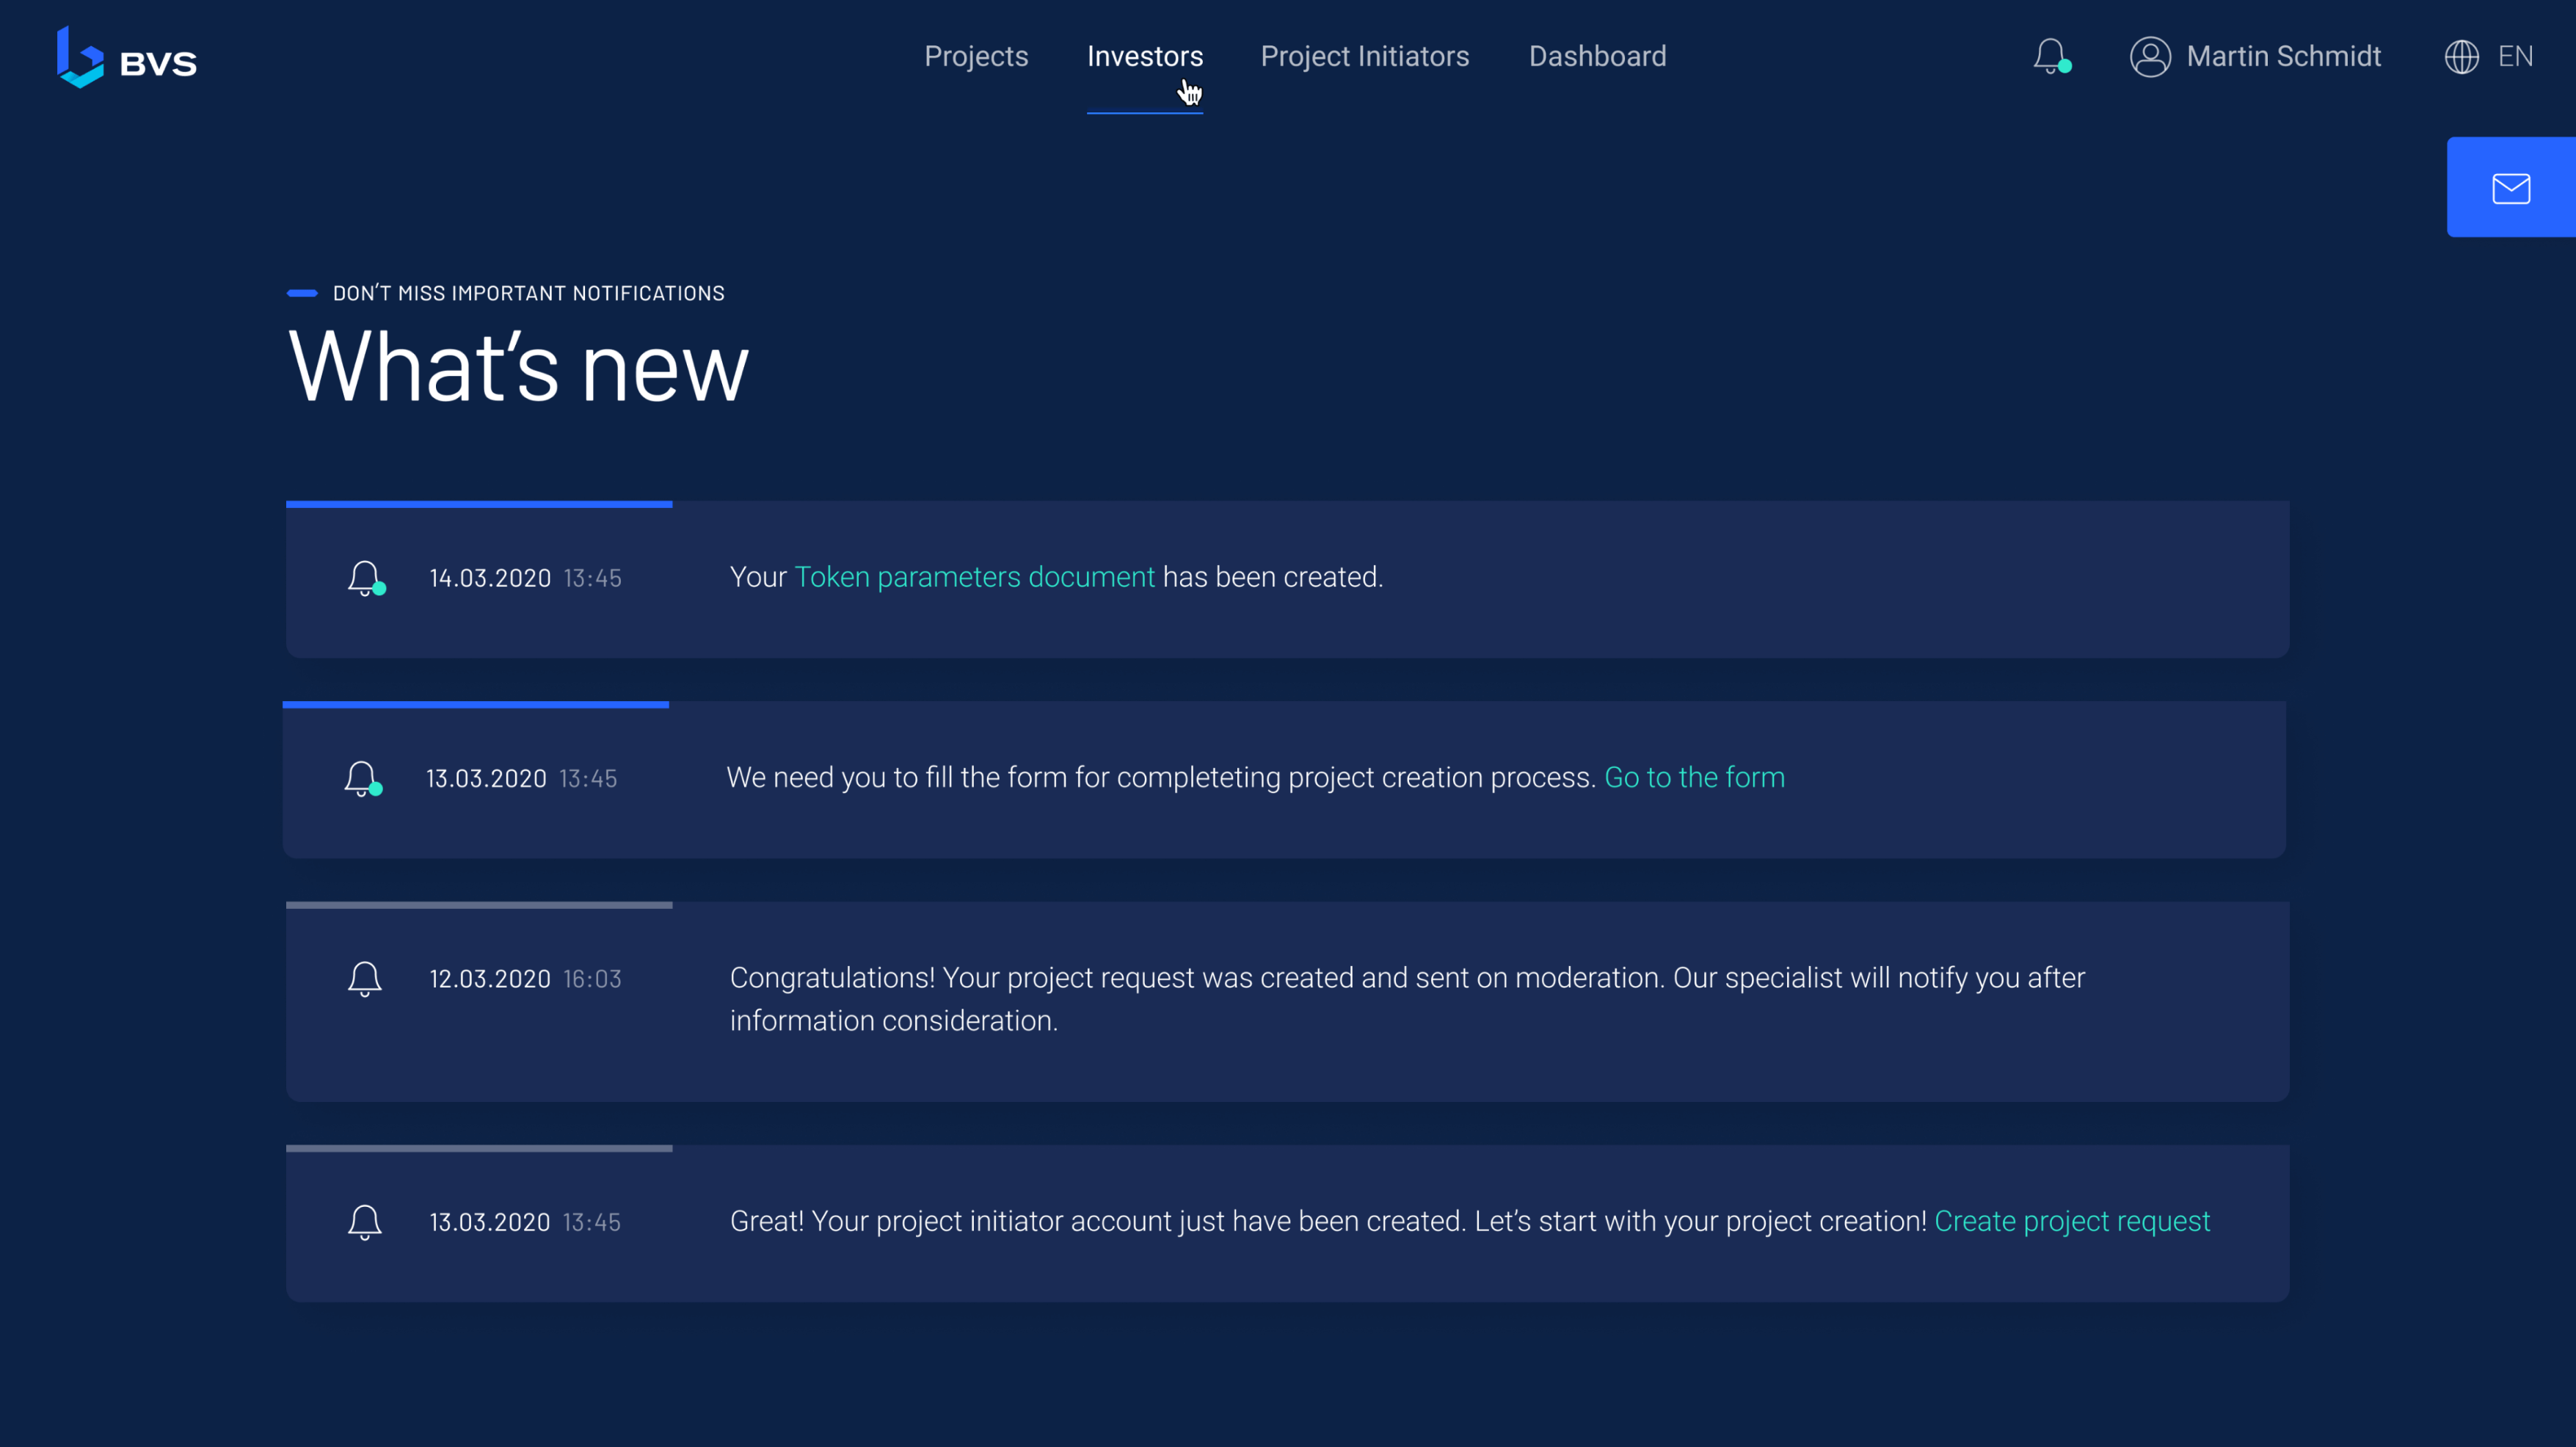The height and width of the screenshot is (1447, 2576).
Task: Click the BVS logo
Action: 126,57
